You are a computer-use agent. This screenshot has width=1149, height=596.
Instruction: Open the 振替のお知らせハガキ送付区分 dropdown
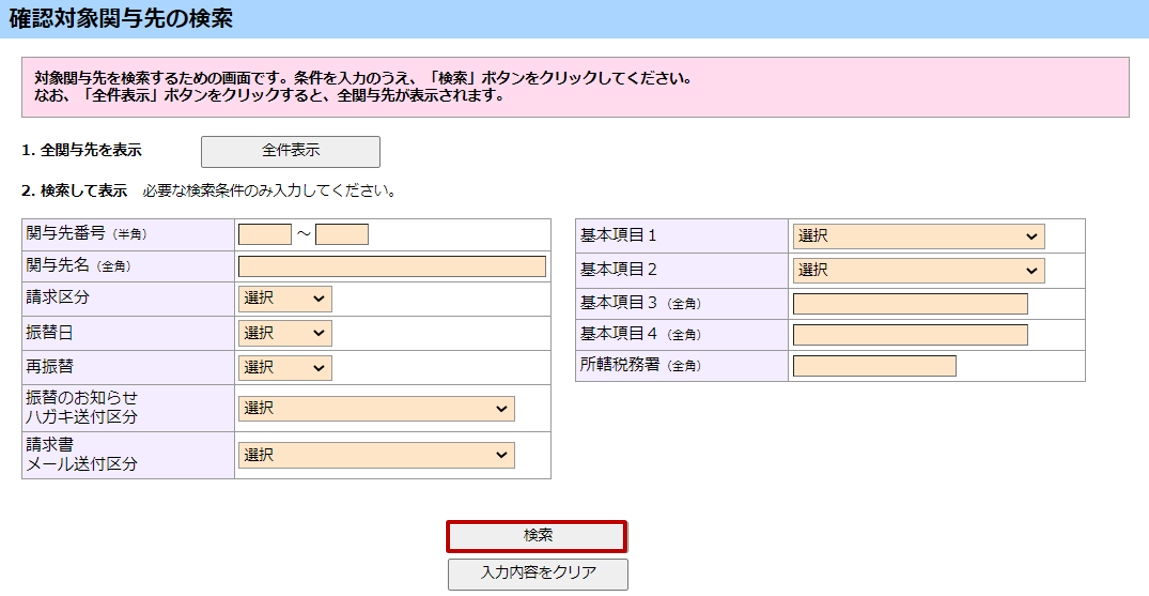[376, 409]
